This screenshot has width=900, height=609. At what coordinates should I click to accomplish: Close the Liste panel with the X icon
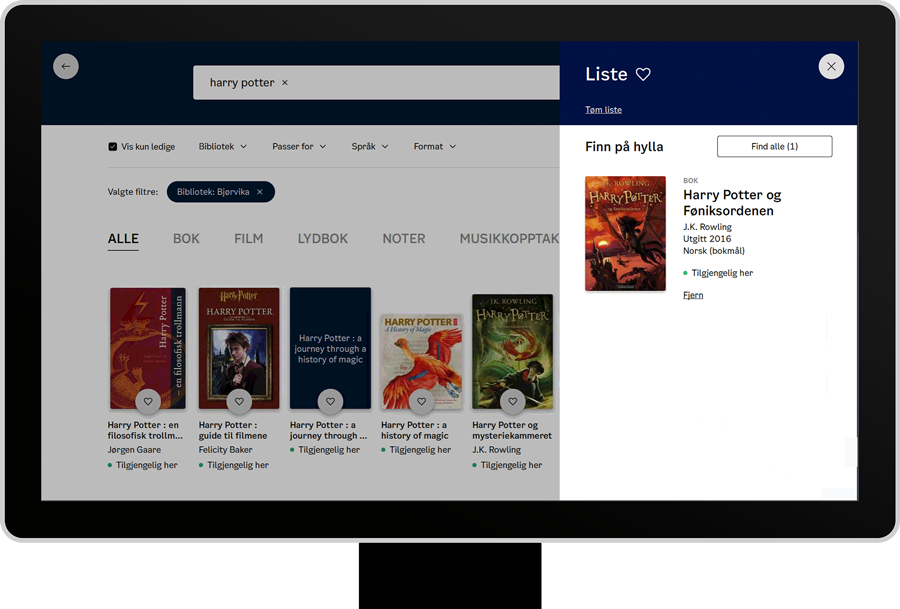click(x=831, y=65)
